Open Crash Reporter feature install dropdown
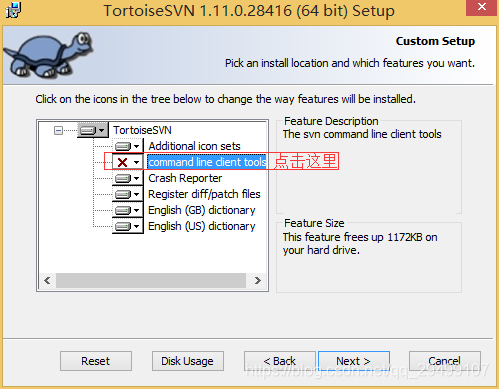This screenshot has height=389, width=499. pyautogui.click(x=128, y=178)
